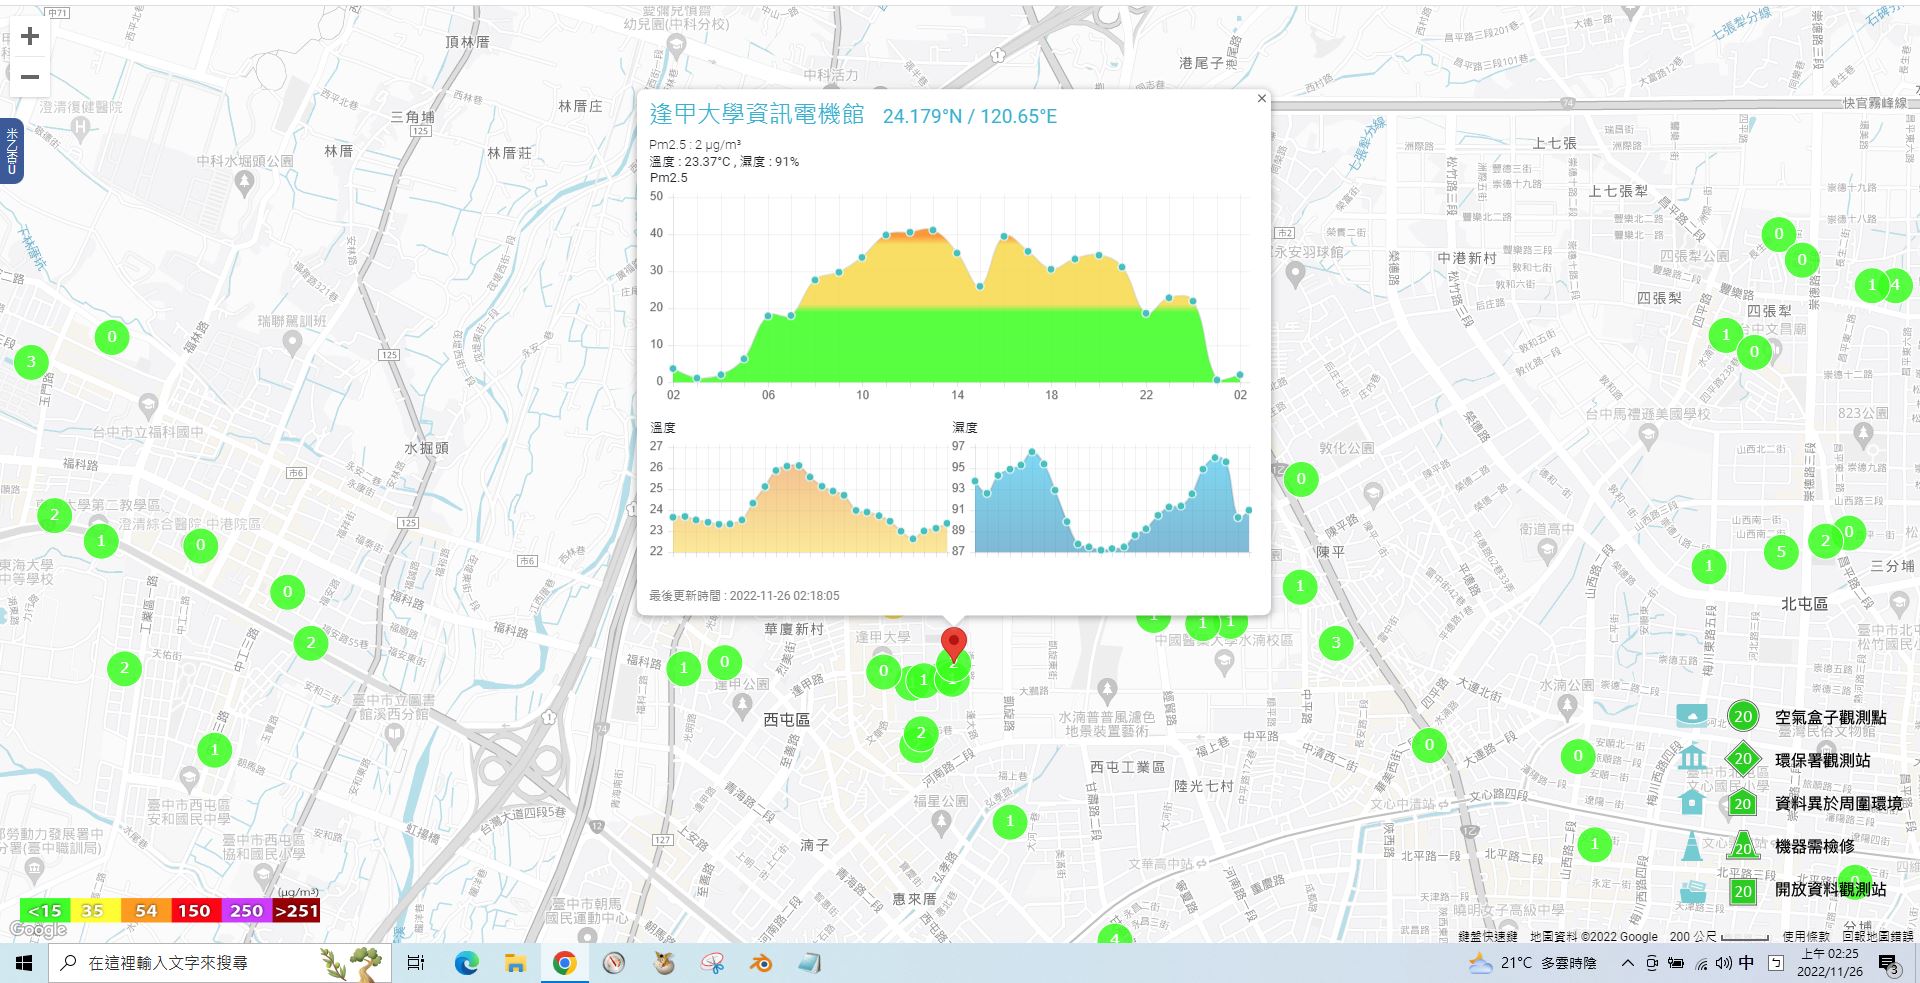The width and height of the screenshot is (1920, 983).
Task: Select the 1 marker left of 逢甲公園
Action: coord(684,667)
